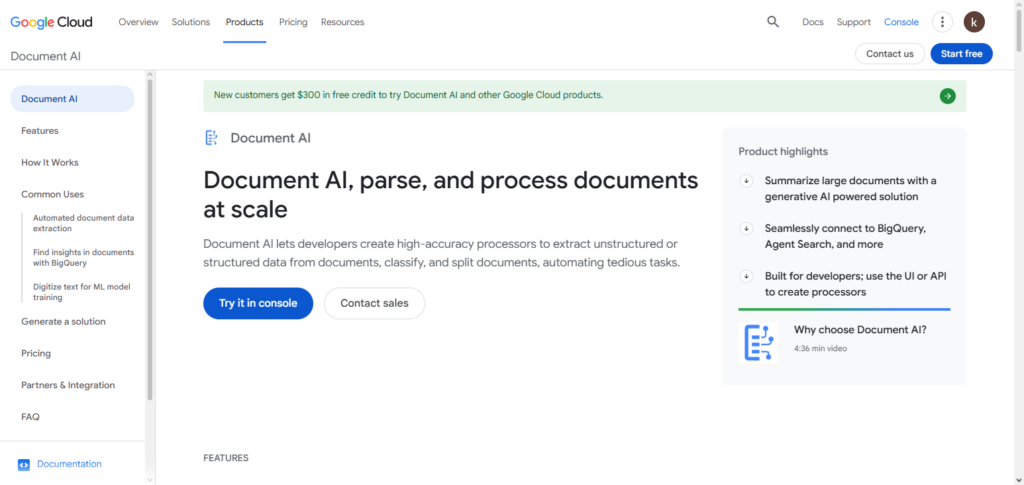Click the '4:36 min video' caption

pos(820,349)
